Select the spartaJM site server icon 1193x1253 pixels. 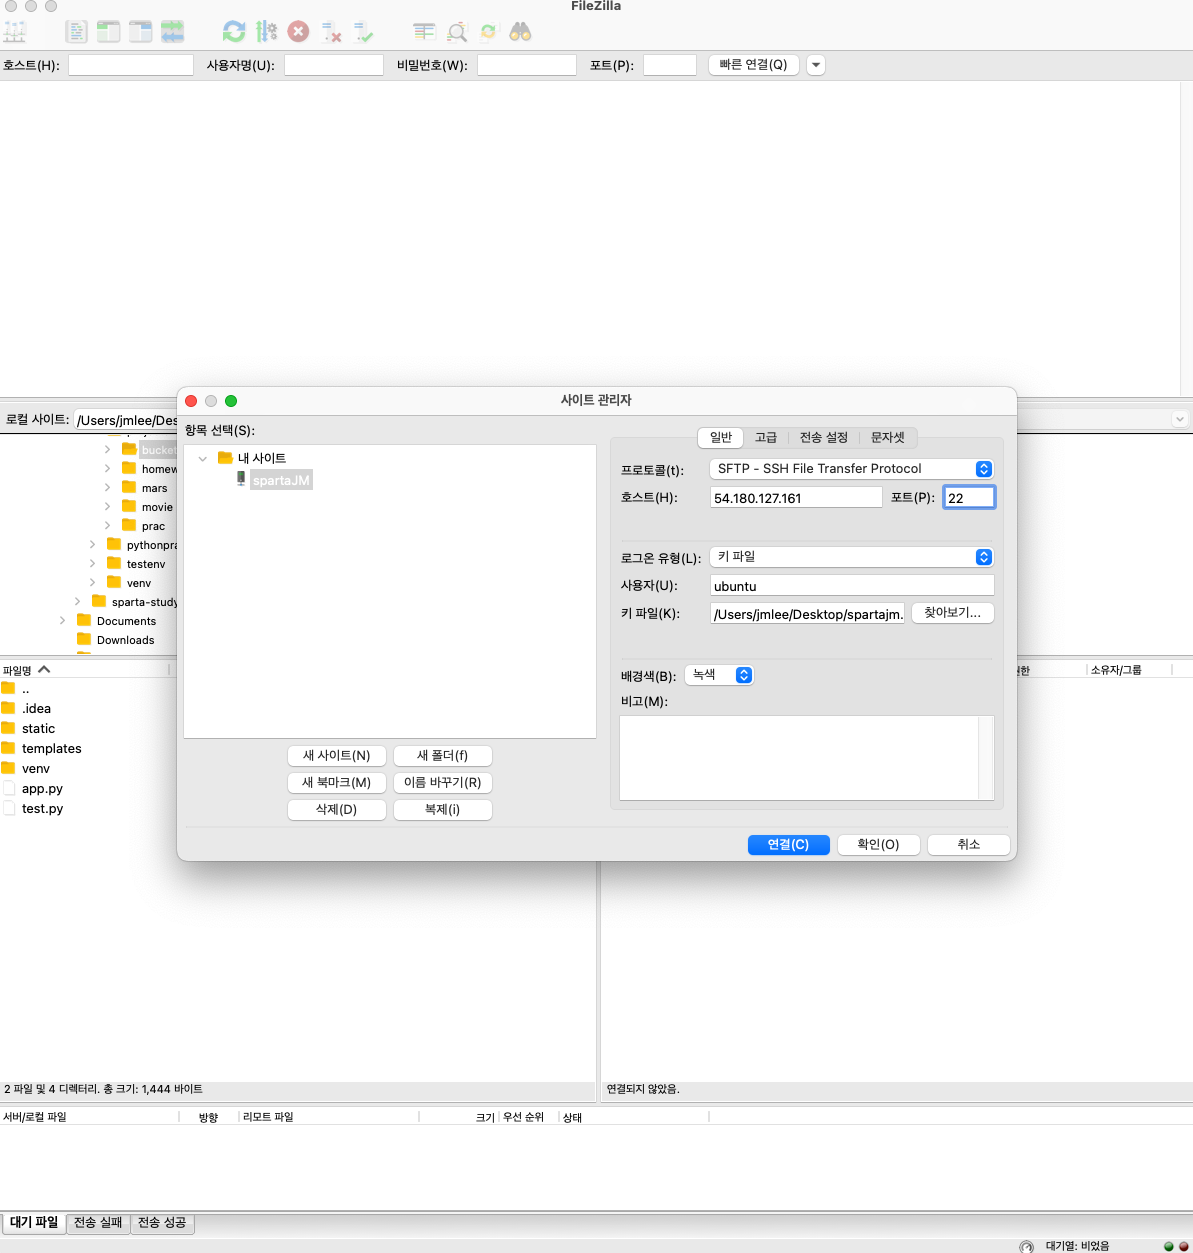(241, 479)
